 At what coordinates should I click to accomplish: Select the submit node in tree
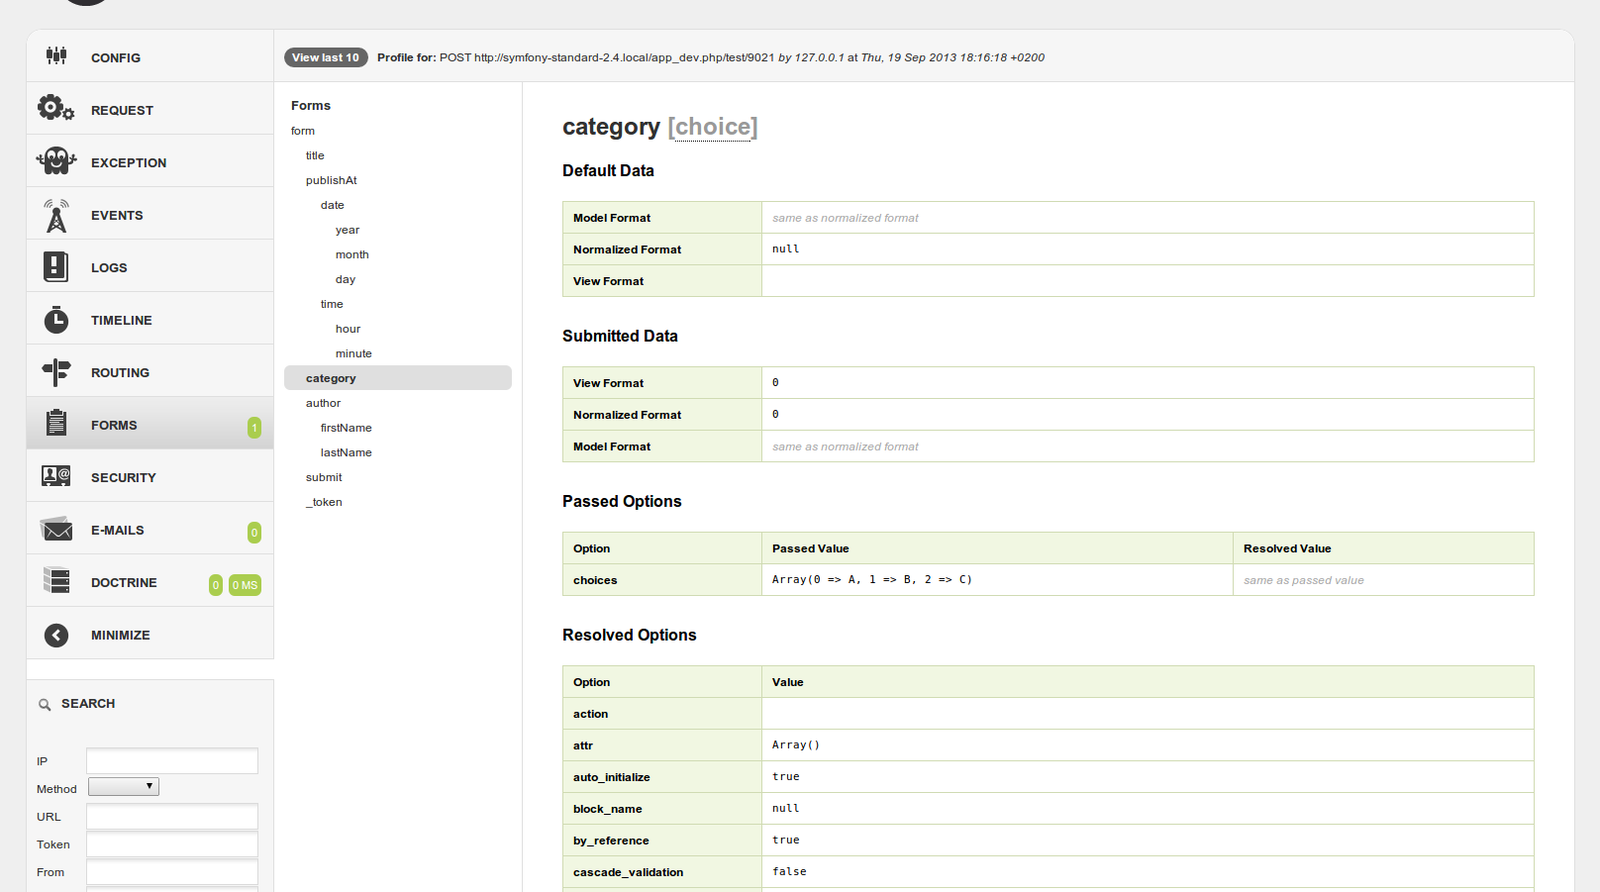point(324,478)
